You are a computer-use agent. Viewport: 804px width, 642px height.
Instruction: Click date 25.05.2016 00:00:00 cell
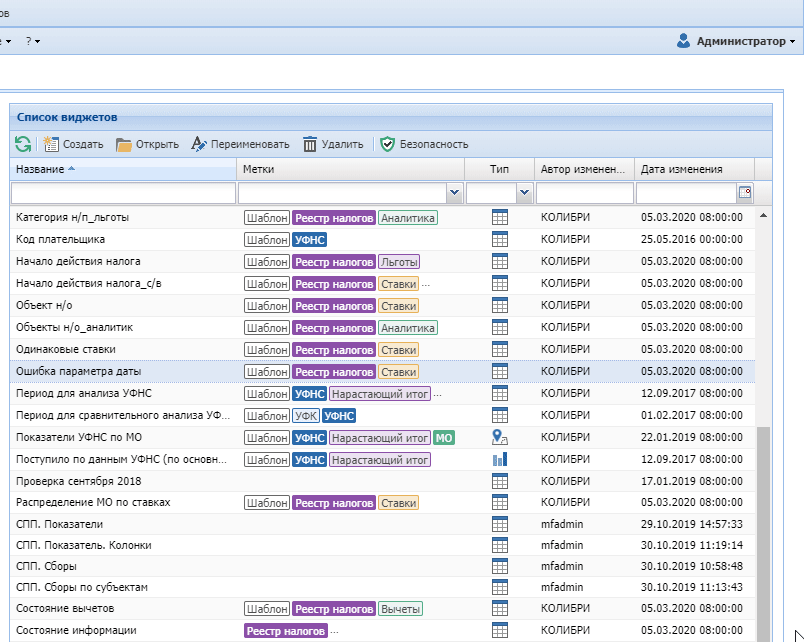(692, 239)
